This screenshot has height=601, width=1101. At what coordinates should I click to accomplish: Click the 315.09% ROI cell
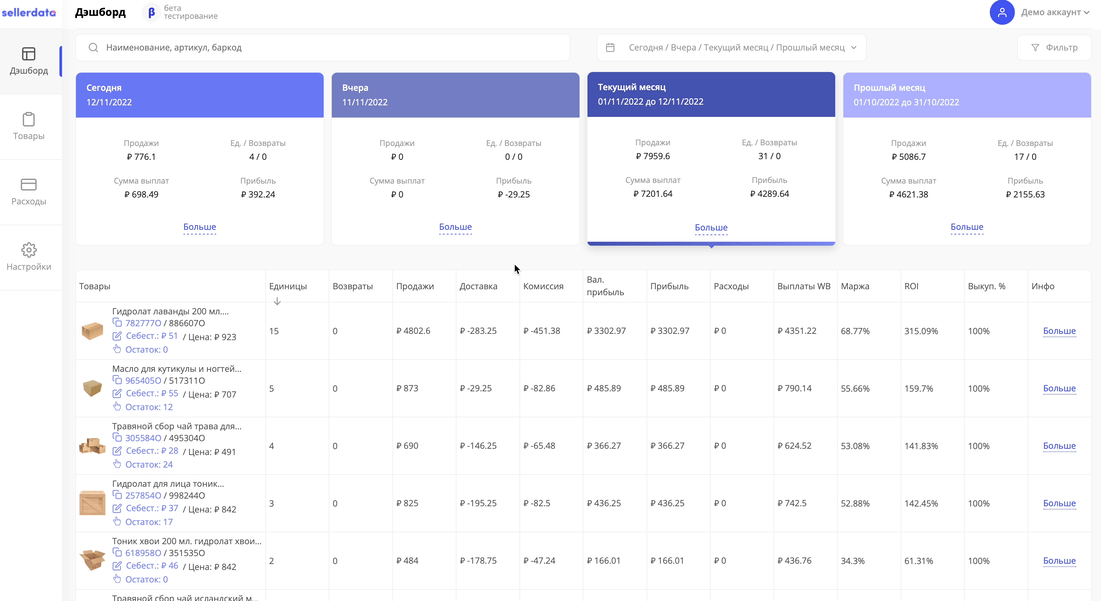[921, 331]
